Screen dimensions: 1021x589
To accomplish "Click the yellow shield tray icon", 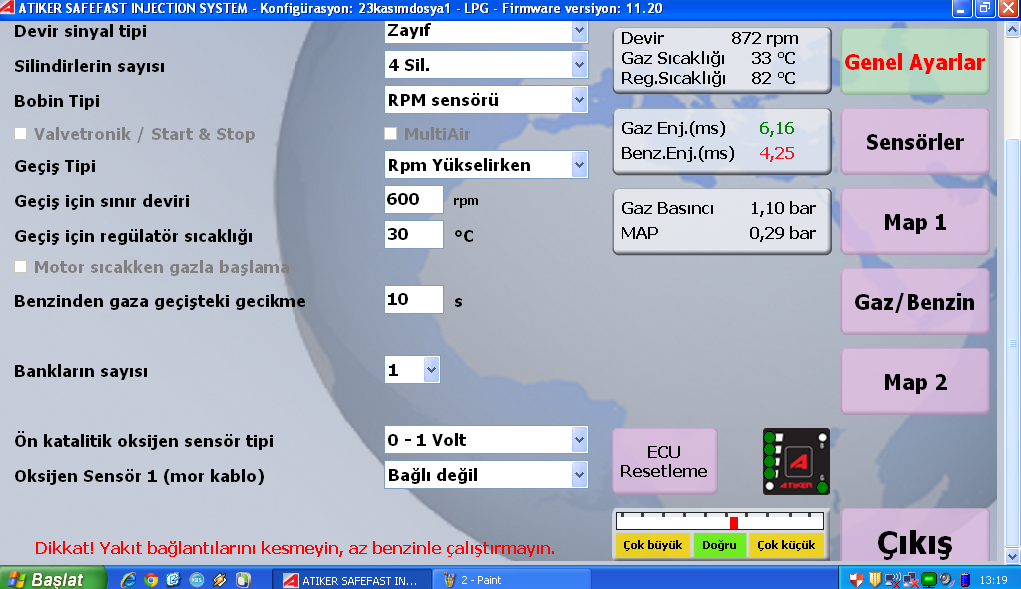I will click(x=875, y=579).
